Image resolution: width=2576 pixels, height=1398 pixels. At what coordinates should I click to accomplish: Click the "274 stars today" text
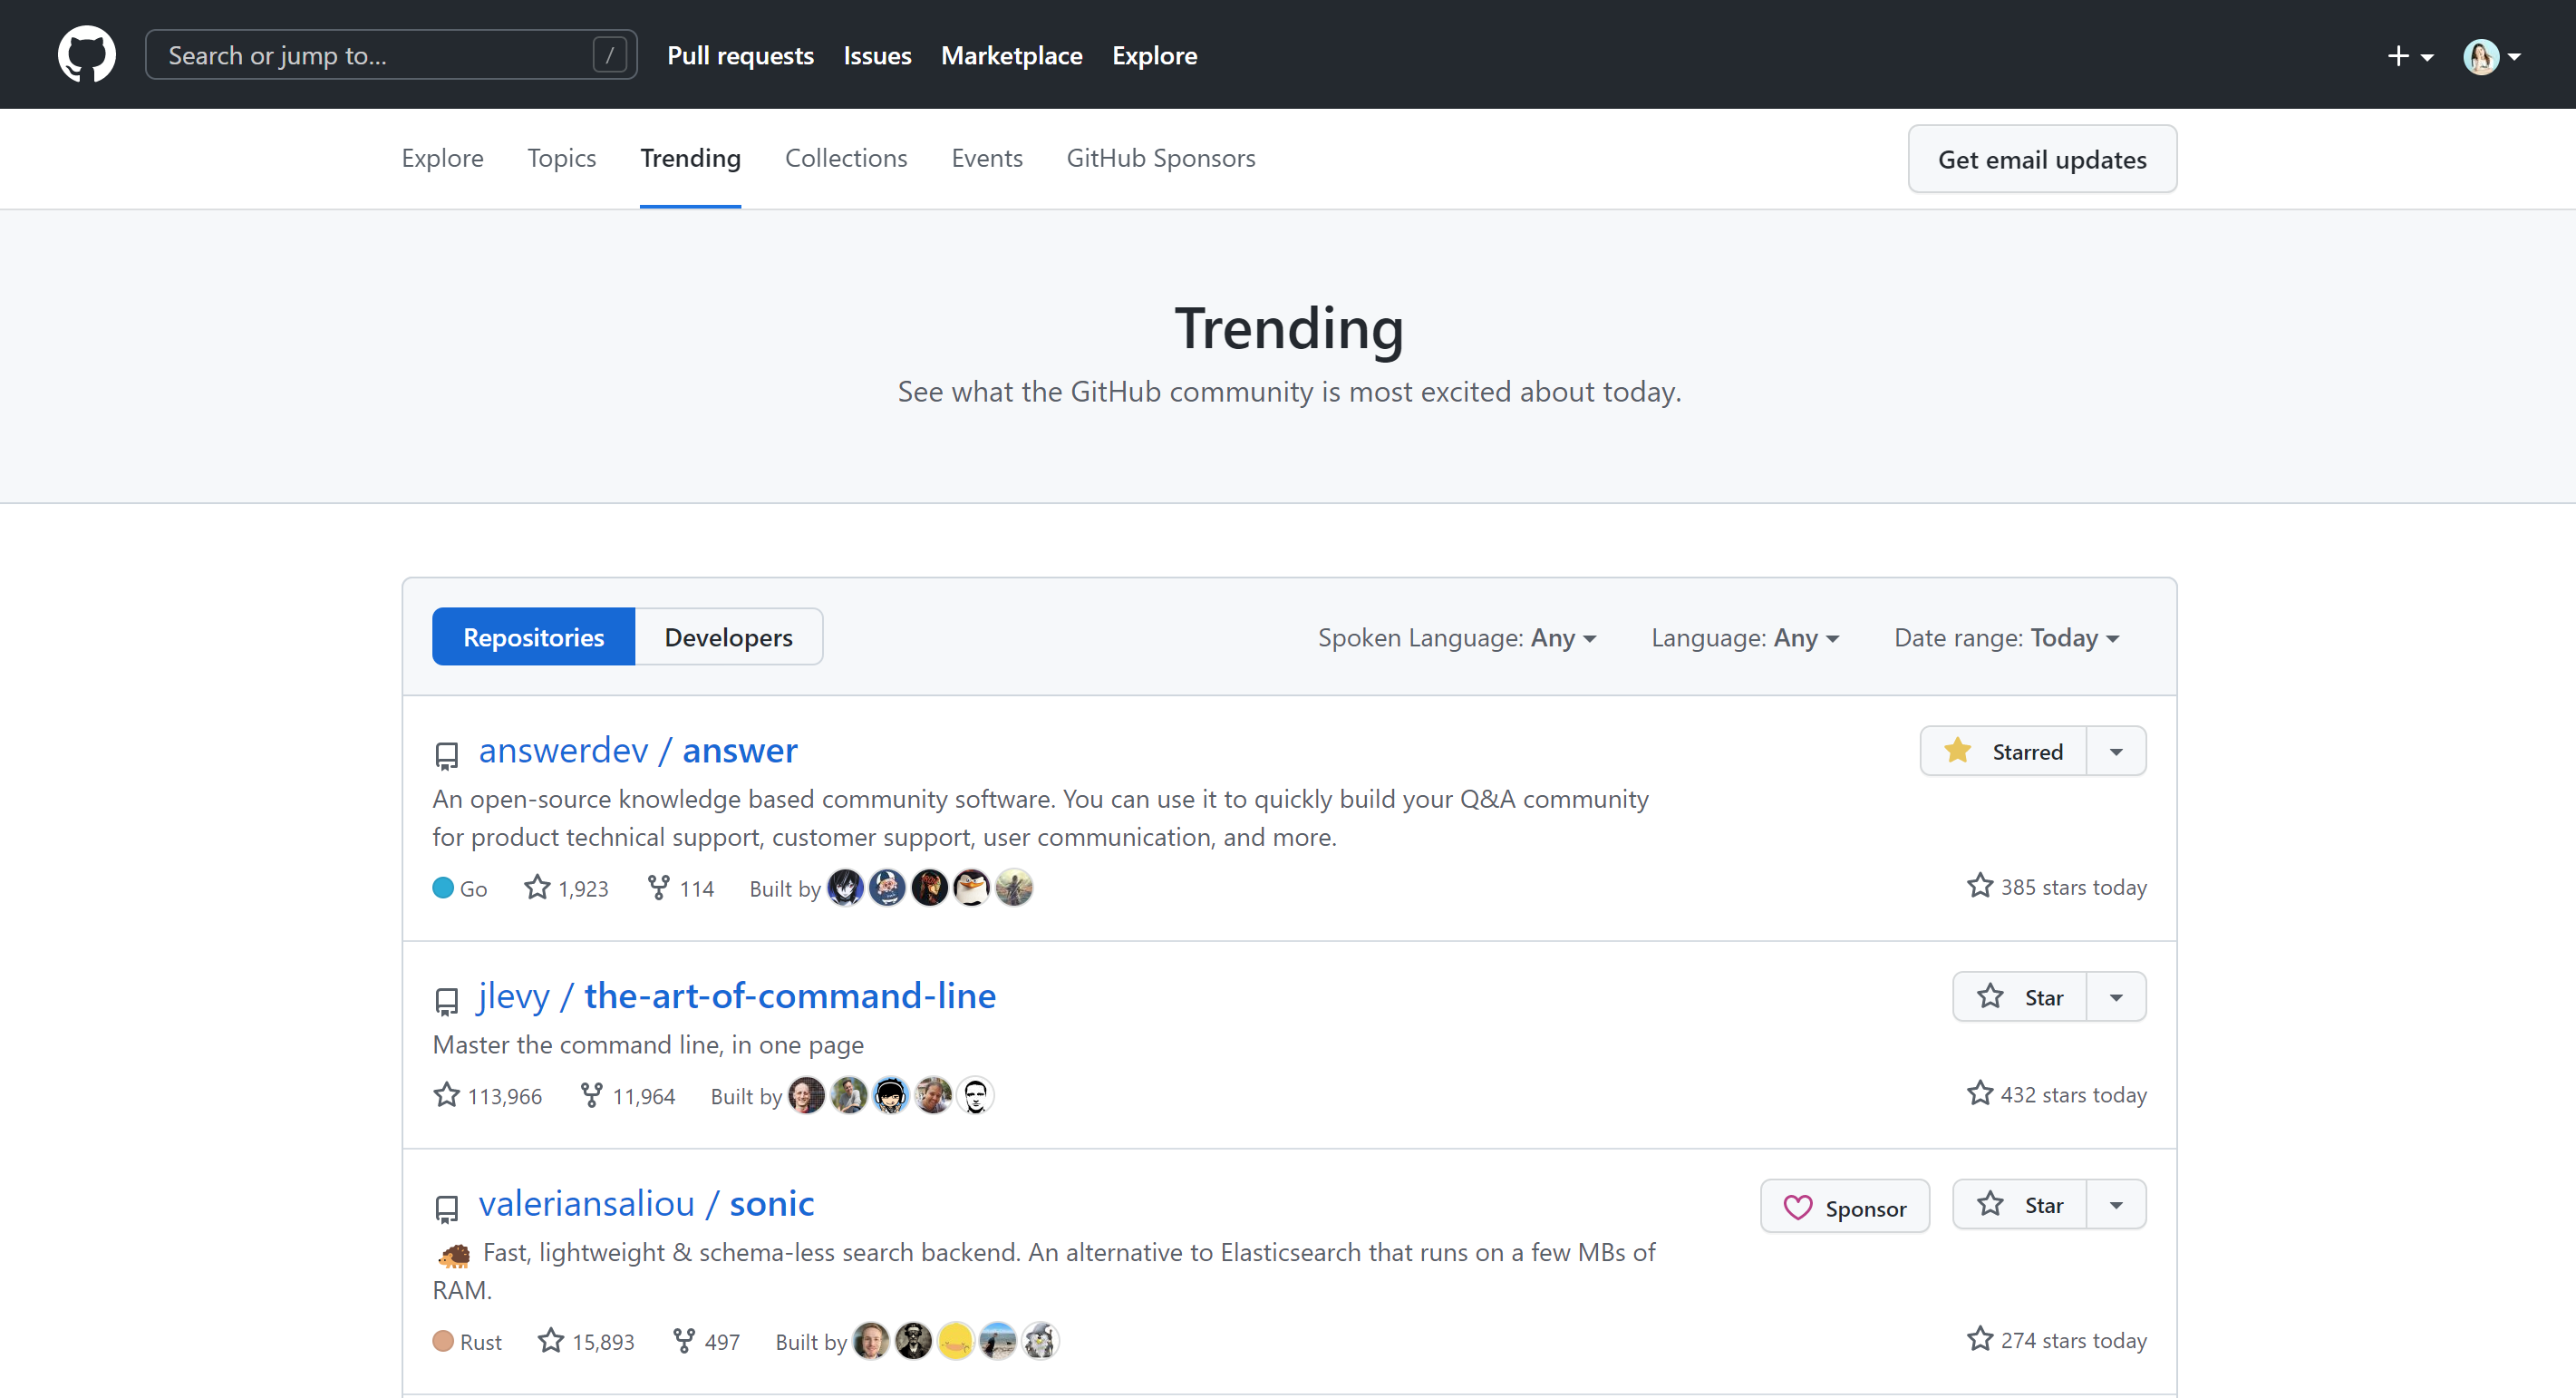(2073, 1340)
